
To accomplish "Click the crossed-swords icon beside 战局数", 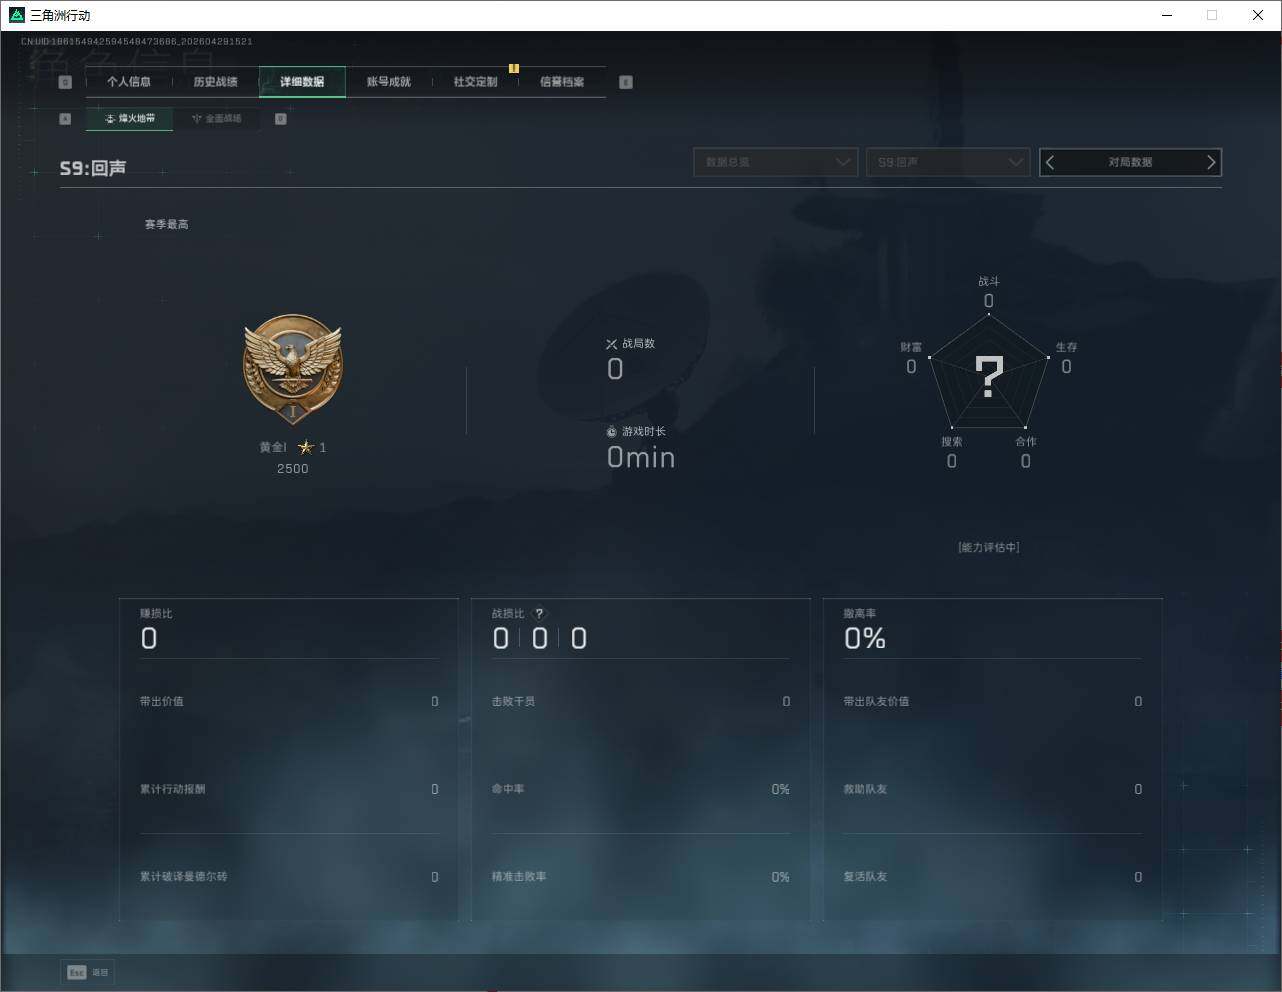I will point(612,344).
